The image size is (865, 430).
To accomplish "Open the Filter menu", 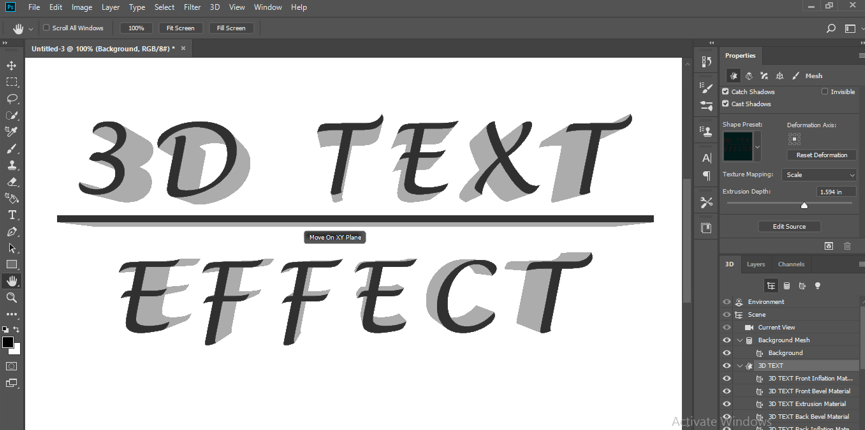I will click(192, 7).
